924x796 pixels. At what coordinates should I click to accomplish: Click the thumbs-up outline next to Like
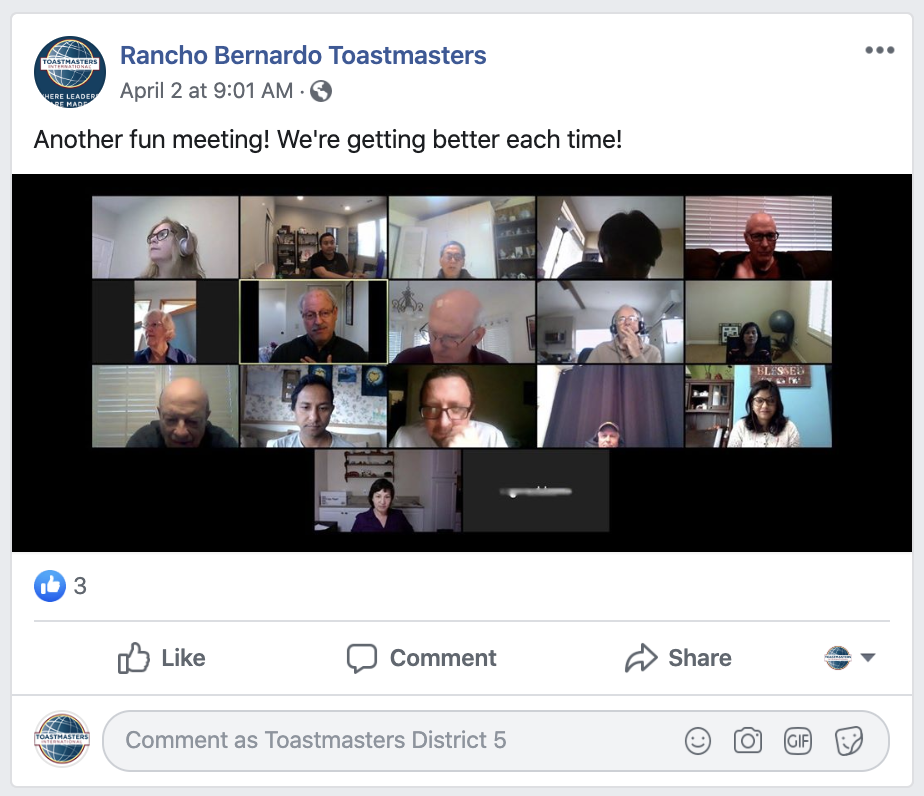[134, 658]
